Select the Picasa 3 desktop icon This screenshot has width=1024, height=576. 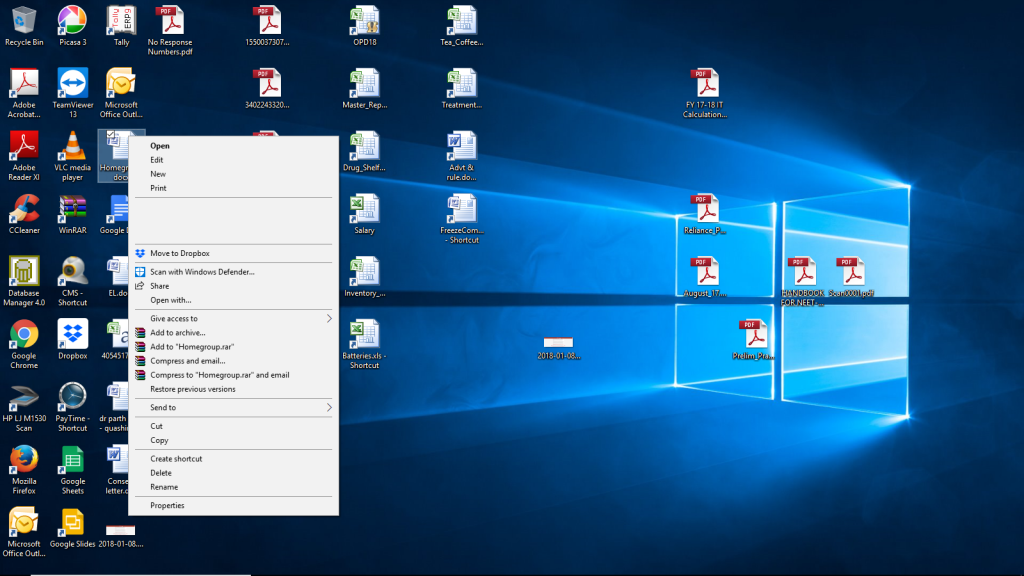[72, 26]
